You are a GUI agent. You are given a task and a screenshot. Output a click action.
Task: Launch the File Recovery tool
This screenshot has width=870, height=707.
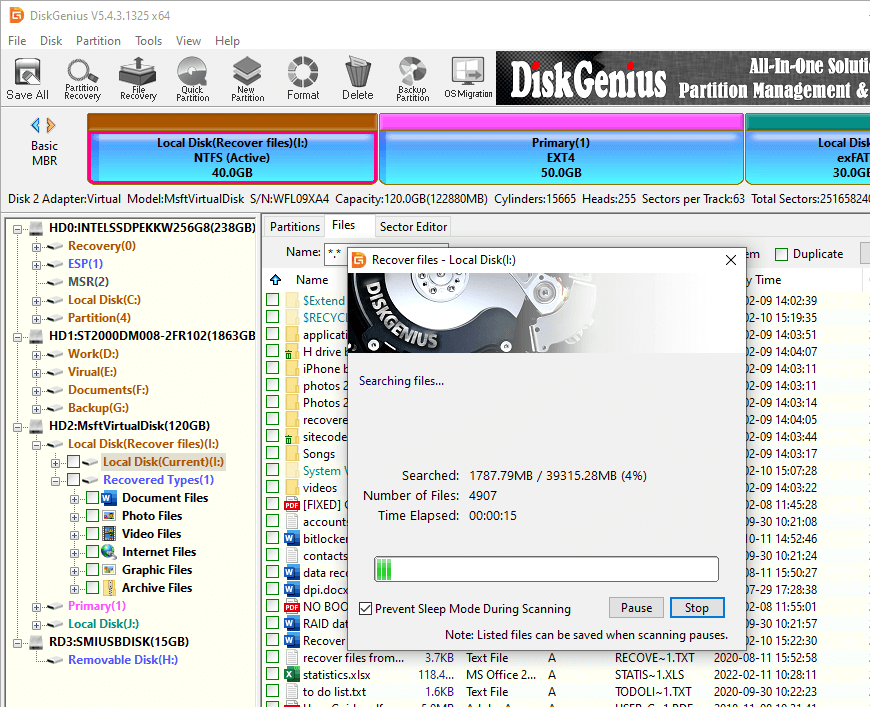click(138, 78)
